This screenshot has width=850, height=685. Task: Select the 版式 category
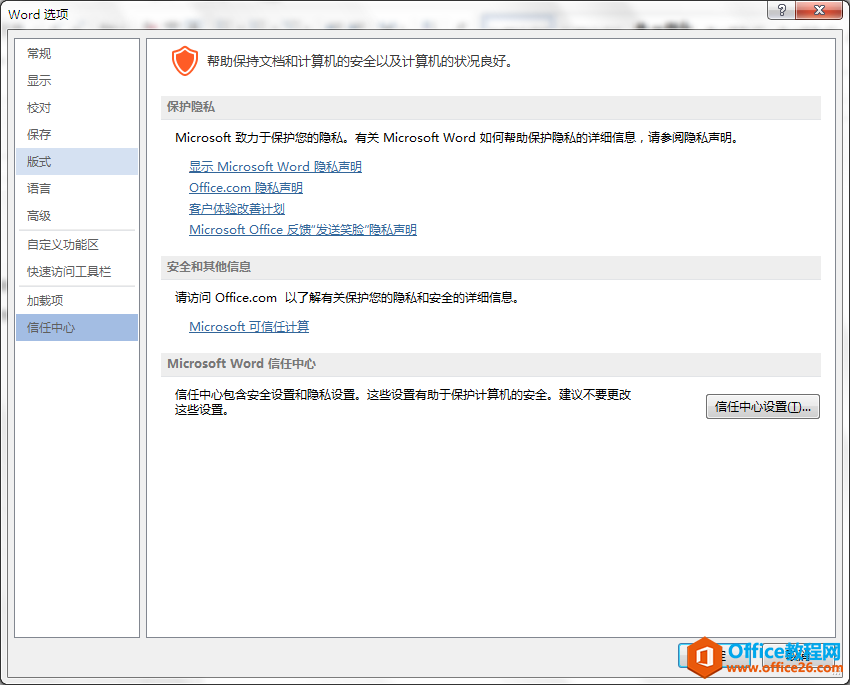[76, 161]
